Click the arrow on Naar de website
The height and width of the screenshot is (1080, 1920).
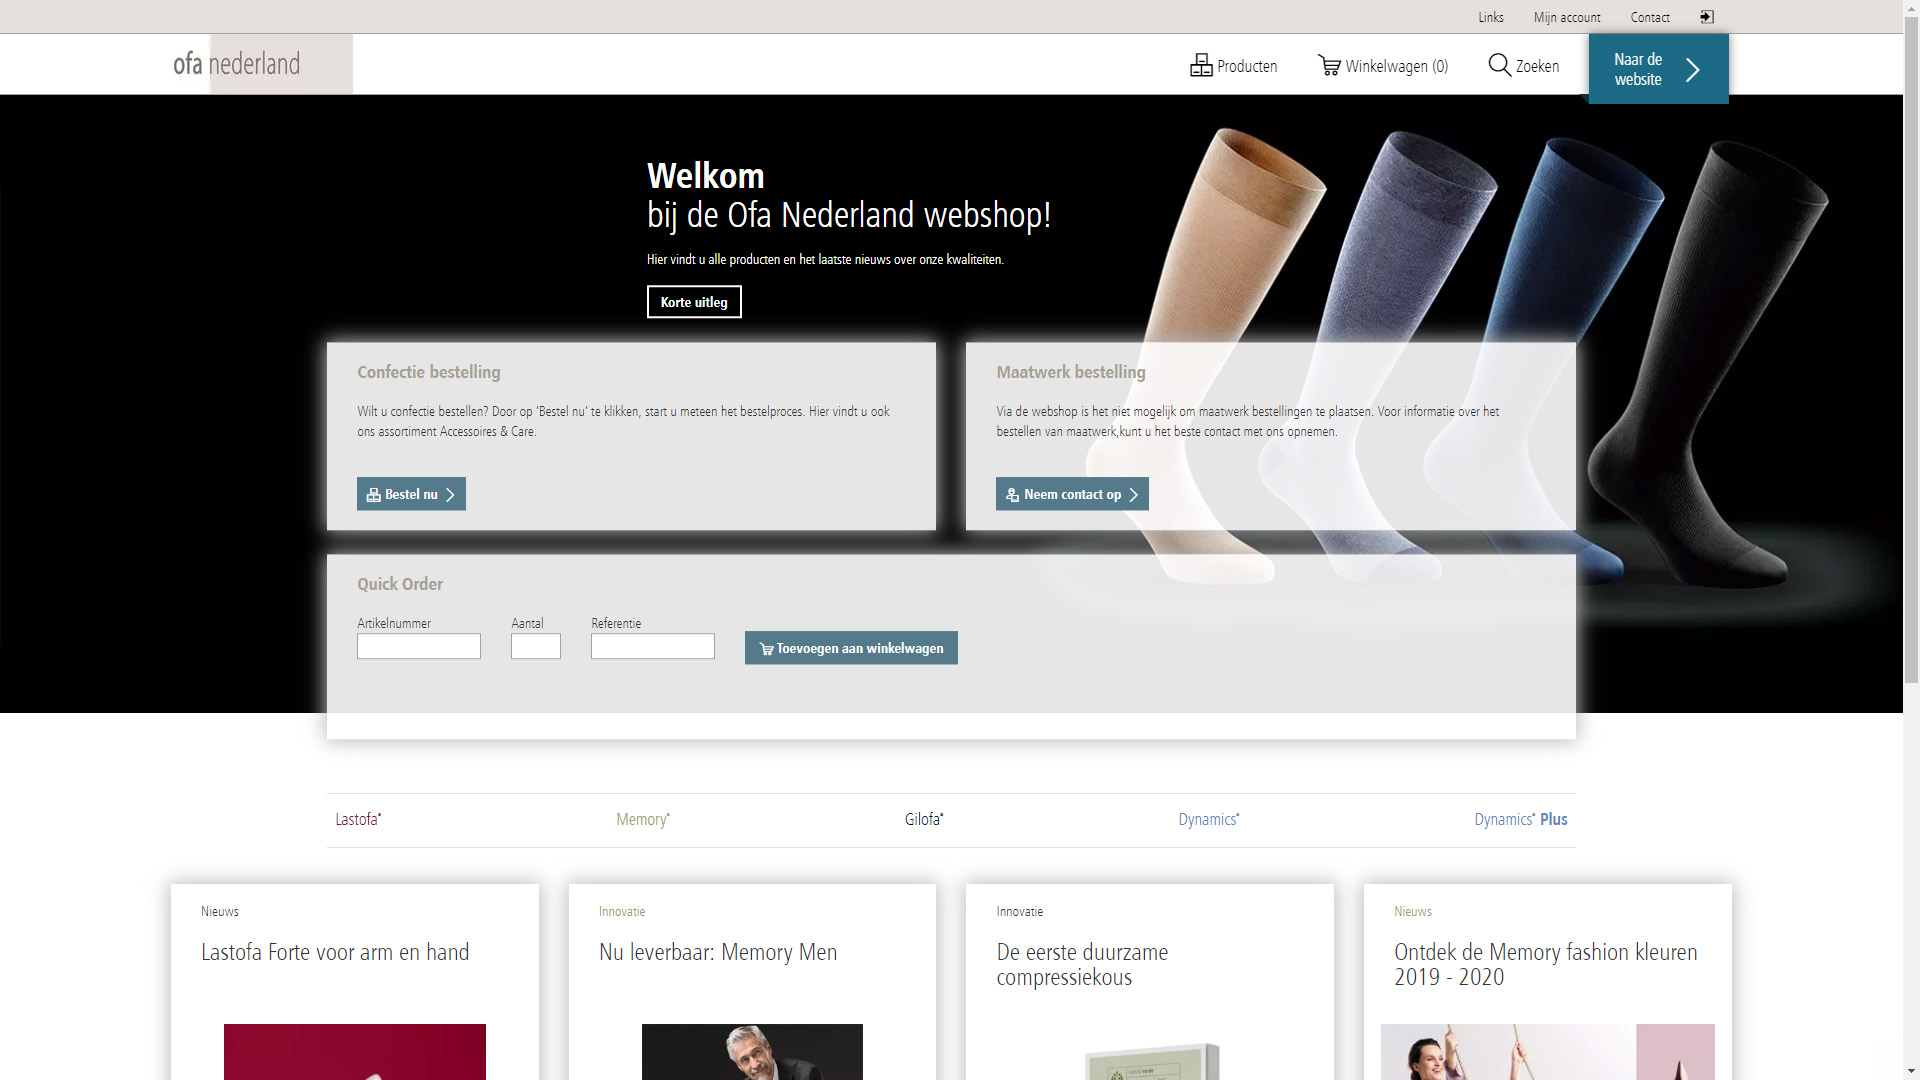coord(1693,69)
